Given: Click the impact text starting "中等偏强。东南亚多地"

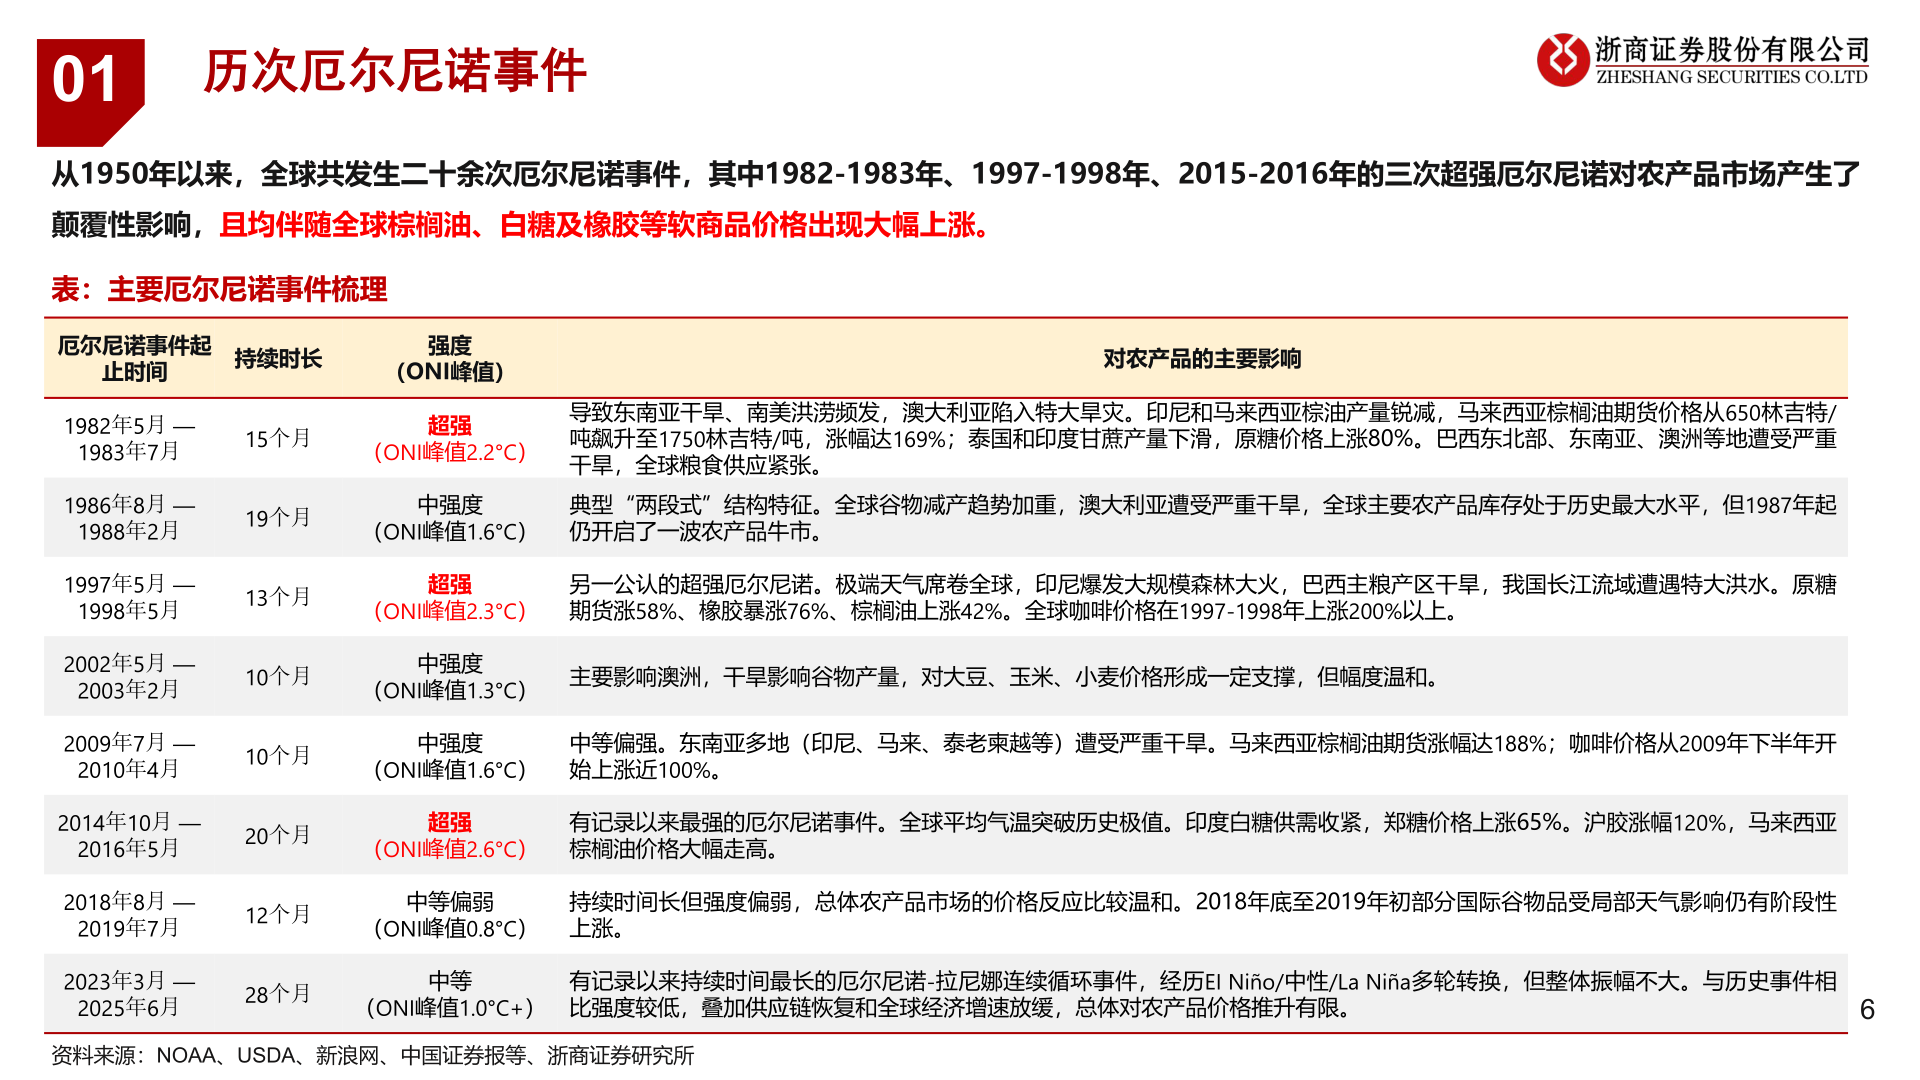Looking at the screenshot, I should tap(1203, 756).
